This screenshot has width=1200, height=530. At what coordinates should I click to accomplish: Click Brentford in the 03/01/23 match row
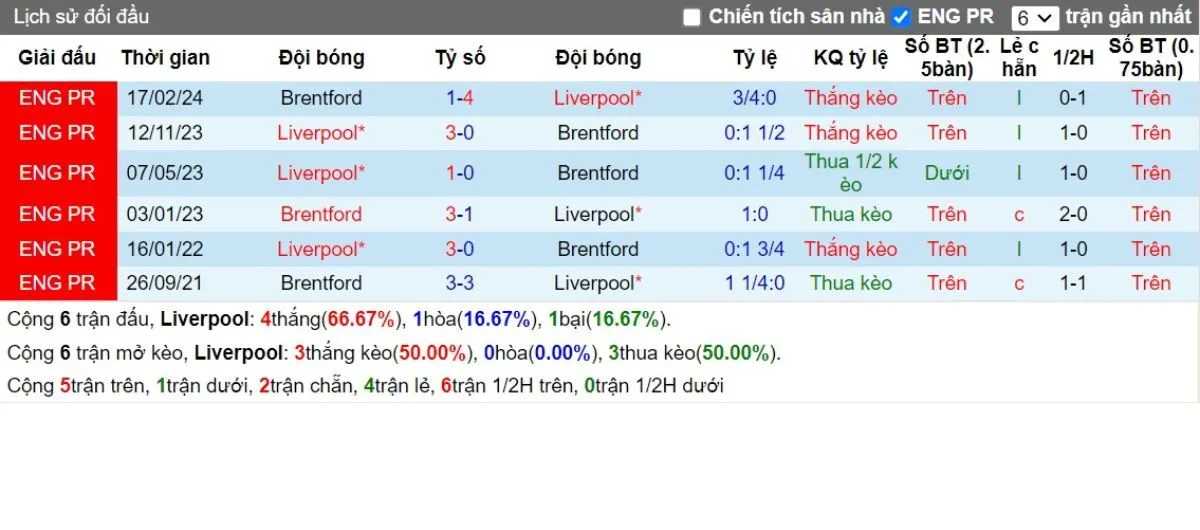click(x=321, y=214)
